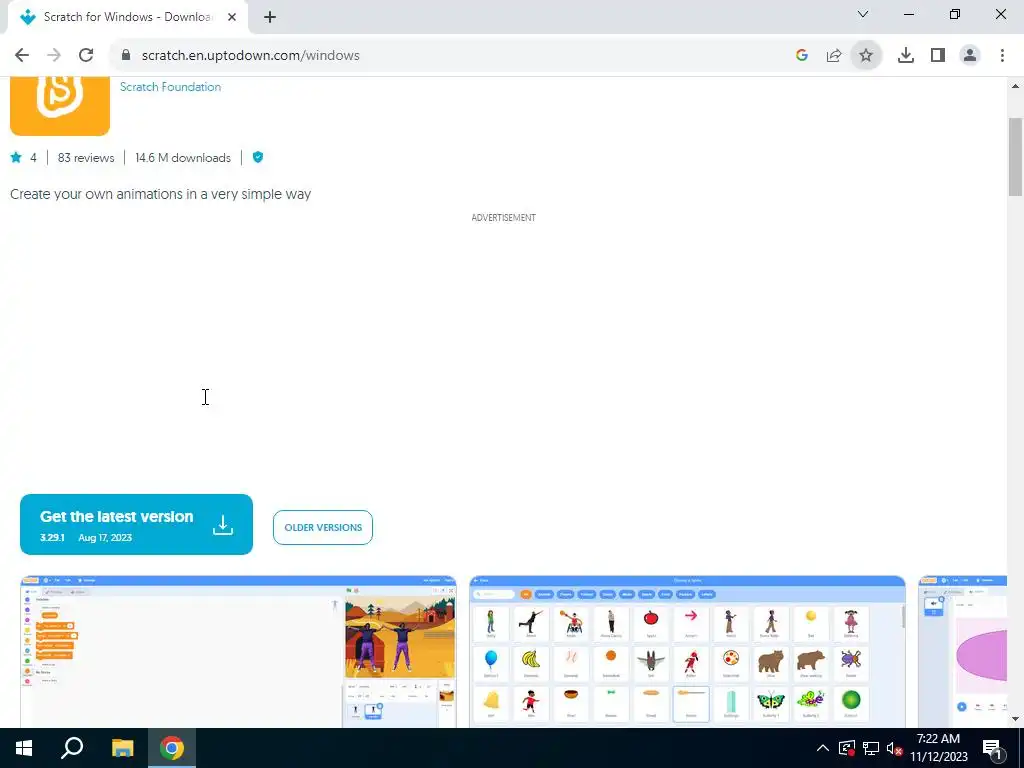
Task: Open Scratch Foundation developer link
Action: pyautogui.click(x=170, y=87)
